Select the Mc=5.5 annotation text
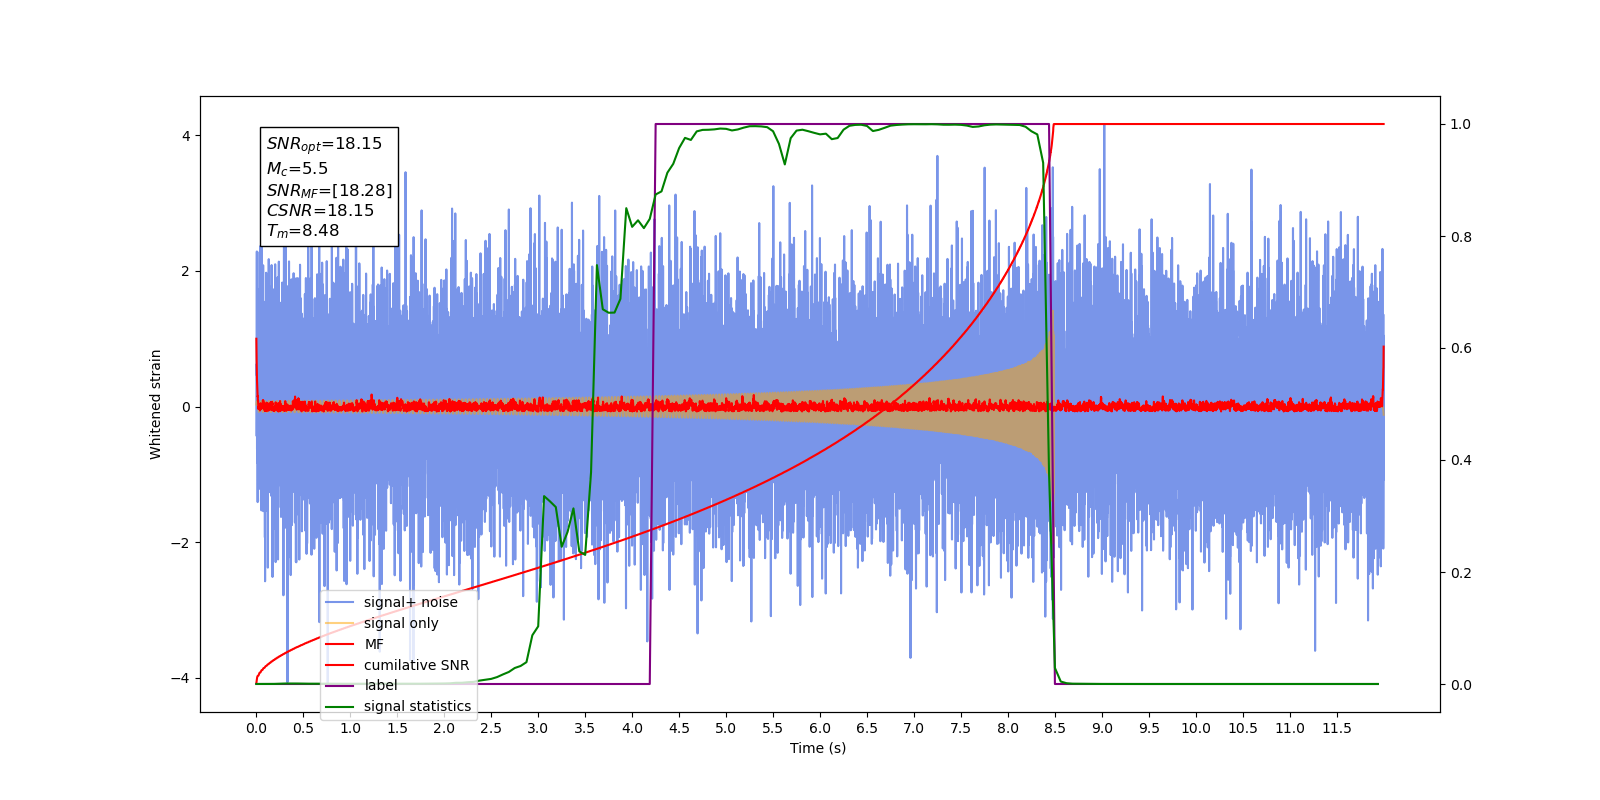The height and width of the screenshot is (800, 1600). pyautogui.click(x=297, y=169)
